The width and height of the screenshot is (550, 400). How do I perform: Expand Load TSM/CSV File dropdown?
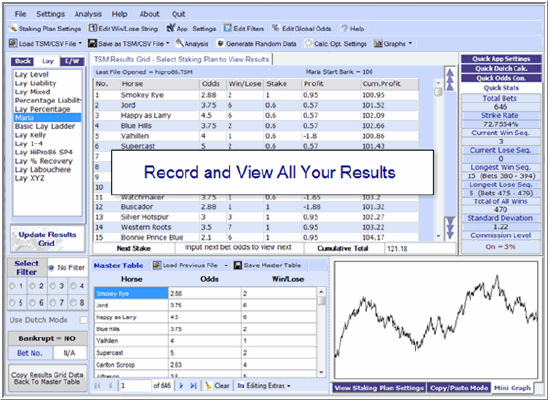[80, 44]
